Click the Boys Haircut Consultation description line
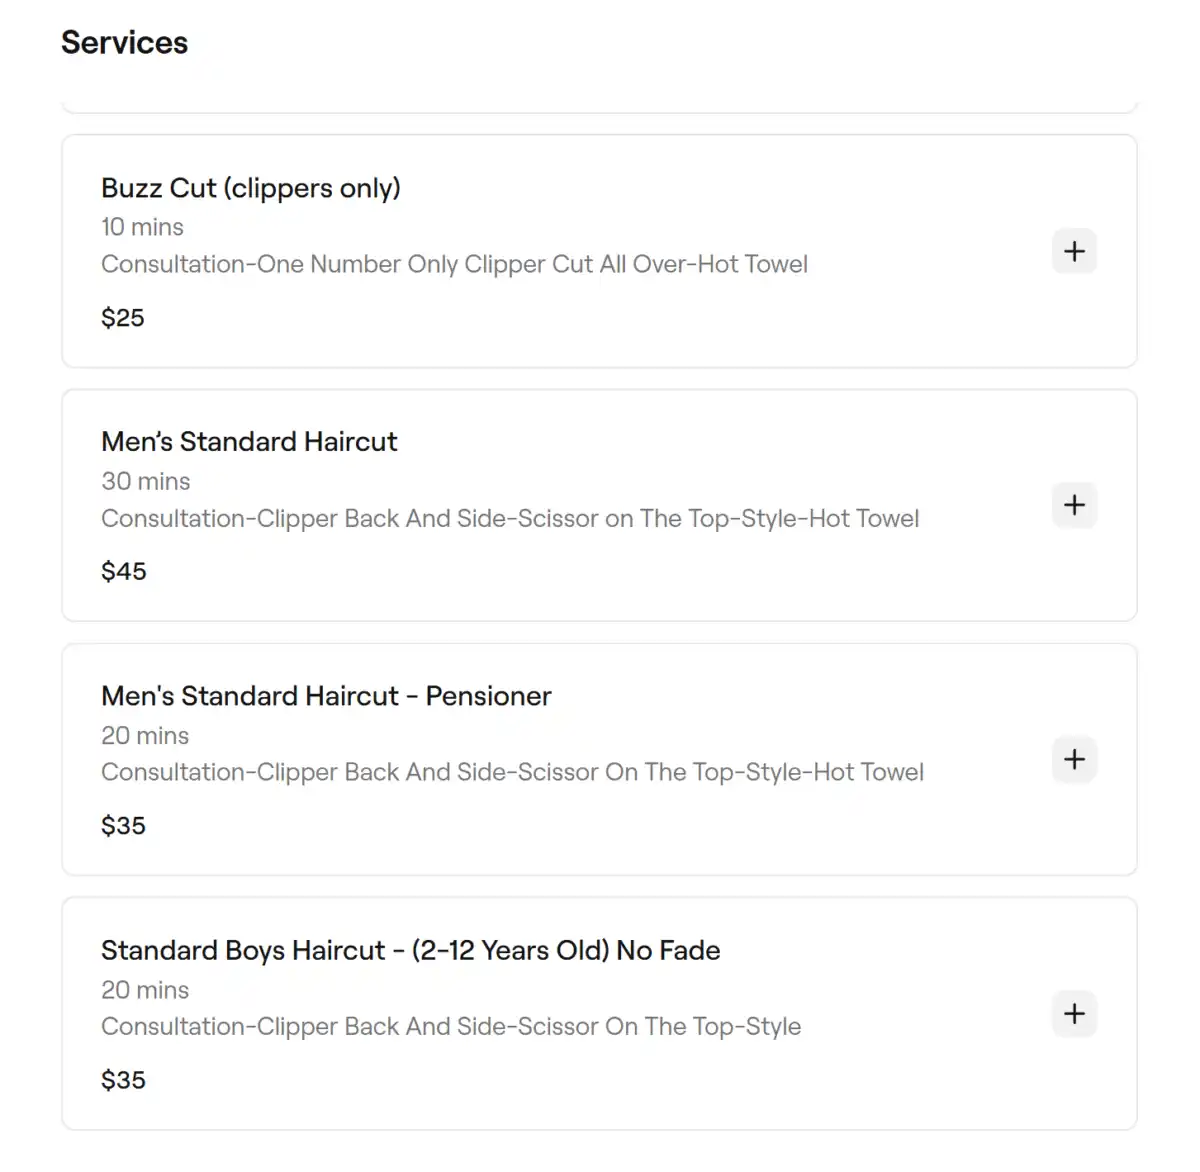Image resolution: width=1200 pixels, height=1172 pixels. (x=451, y=1026)
